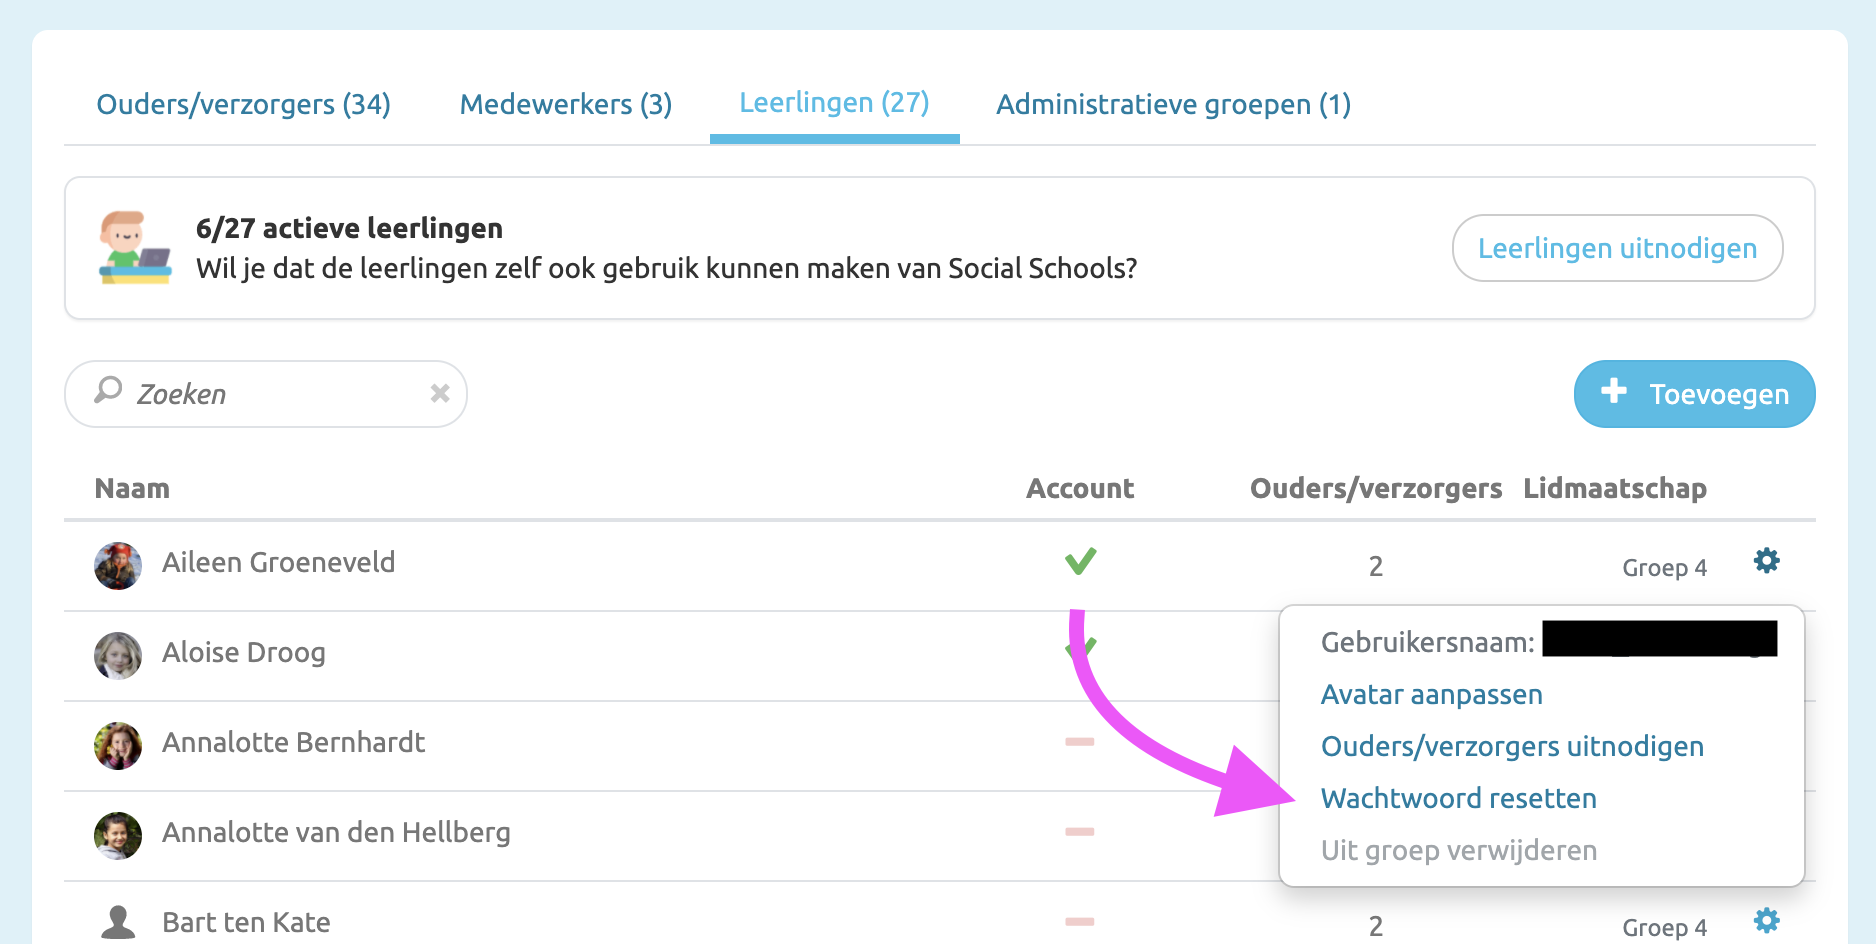This screenshot has width=1876, height=944.
Task: Select "Wachtwoord resetten" in the context menu
Action: [1458, 798]
